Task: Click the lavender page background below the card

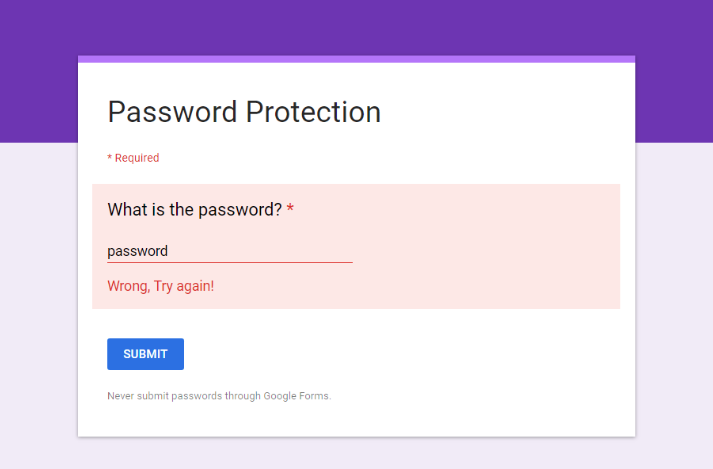Action: (x=356, y=454)
